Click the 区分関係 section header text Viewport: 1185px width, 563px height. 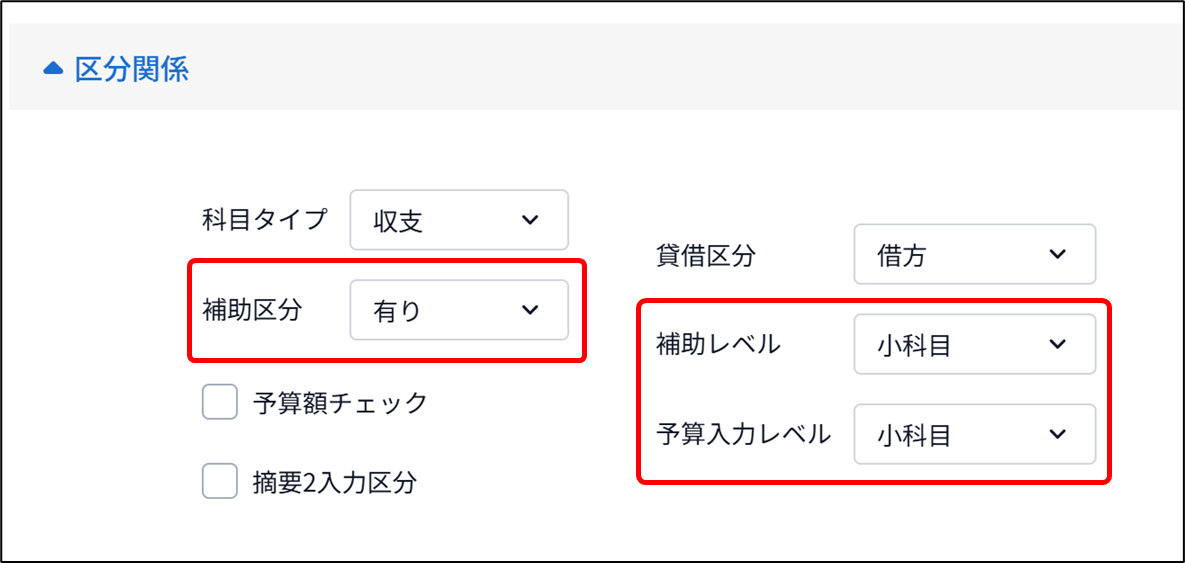(x=131, y=69)
